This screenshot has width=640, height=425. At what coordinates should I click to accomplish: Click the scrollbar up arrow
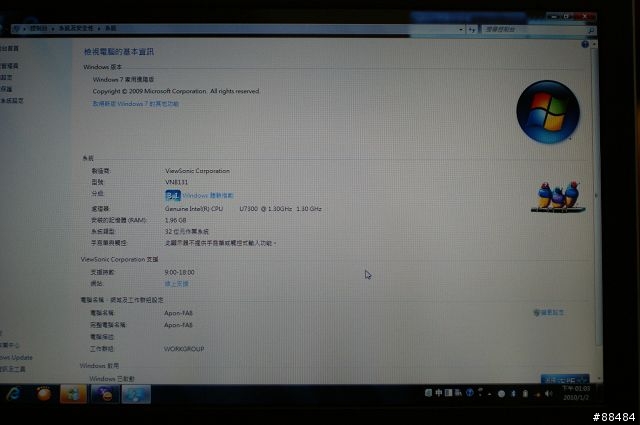click(595, 44)
